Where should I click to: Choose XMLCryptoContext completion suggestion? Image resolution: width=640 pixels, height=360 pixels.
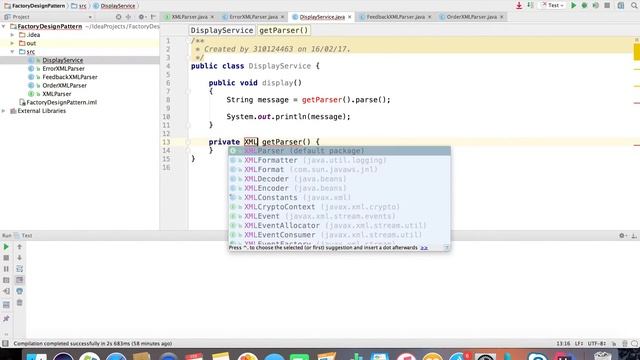click(x=339, y=207)
